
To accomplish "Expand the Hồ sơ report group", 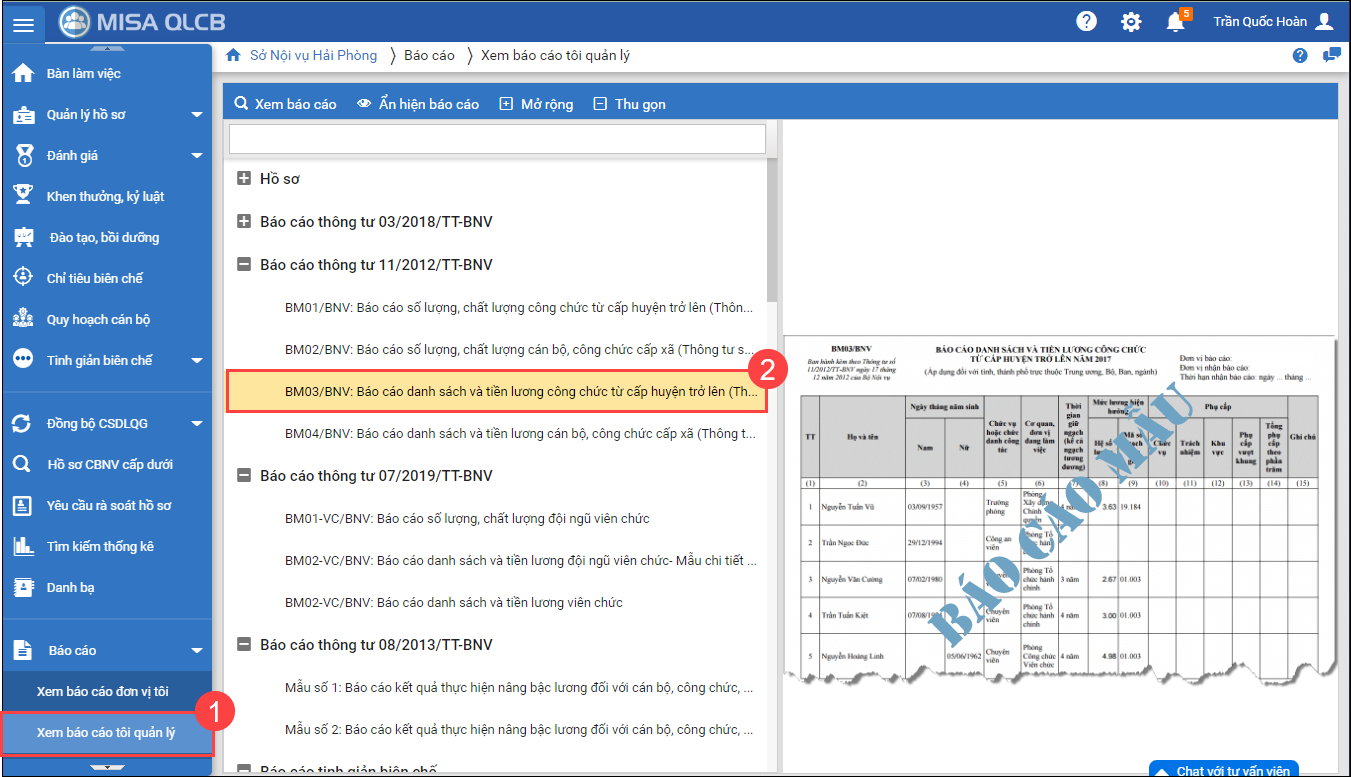I will 243,179.
